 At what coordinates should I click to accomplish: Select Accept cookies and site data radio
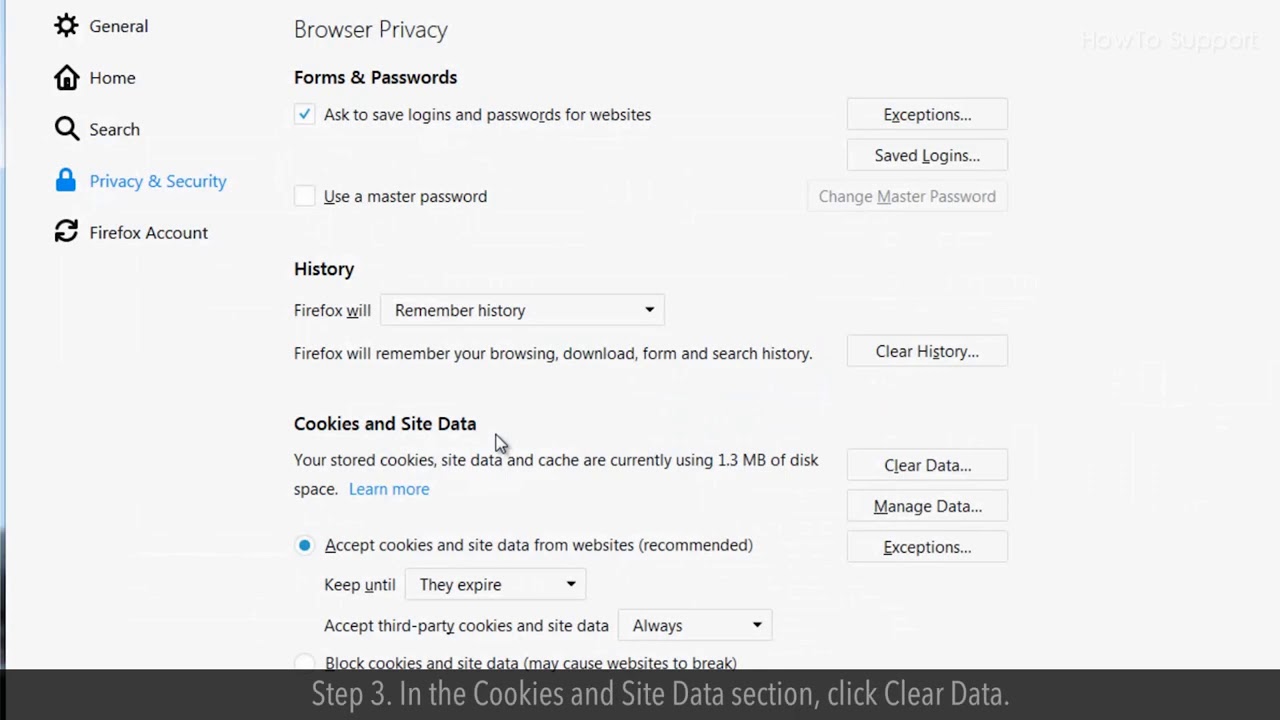pyautogui.click(x=304, y=545)
